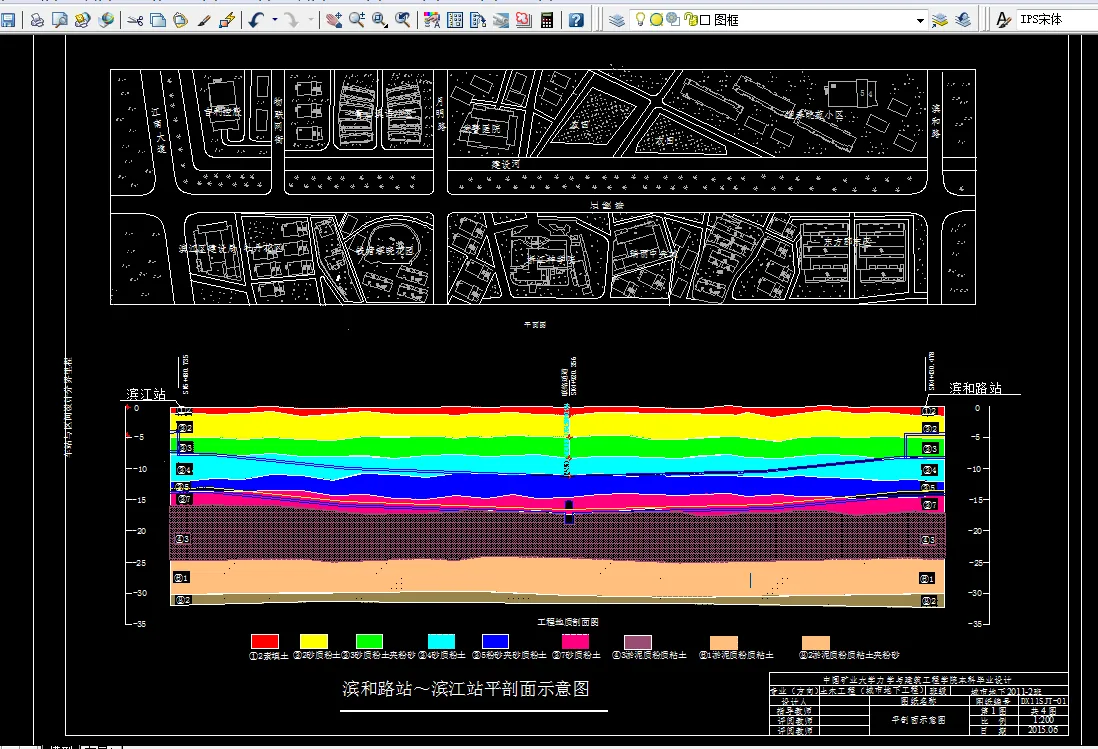Open the QuickCalc calculator
Screen dimensions: 1098x749
(547, 20)
